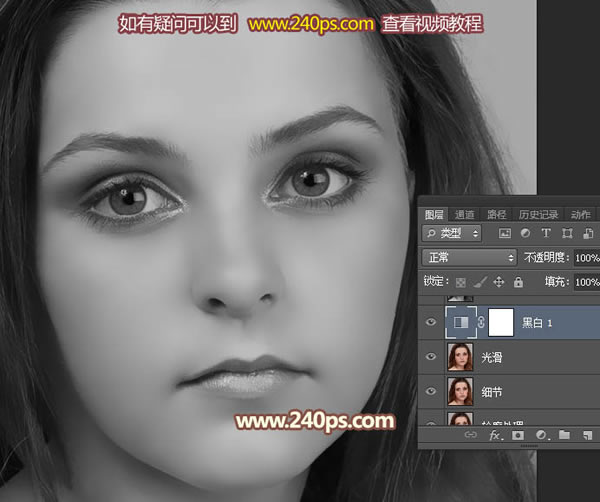This screenshot has height=502, width=600.
Task: Hide the 细节 layer
Action: coord(431,391)
